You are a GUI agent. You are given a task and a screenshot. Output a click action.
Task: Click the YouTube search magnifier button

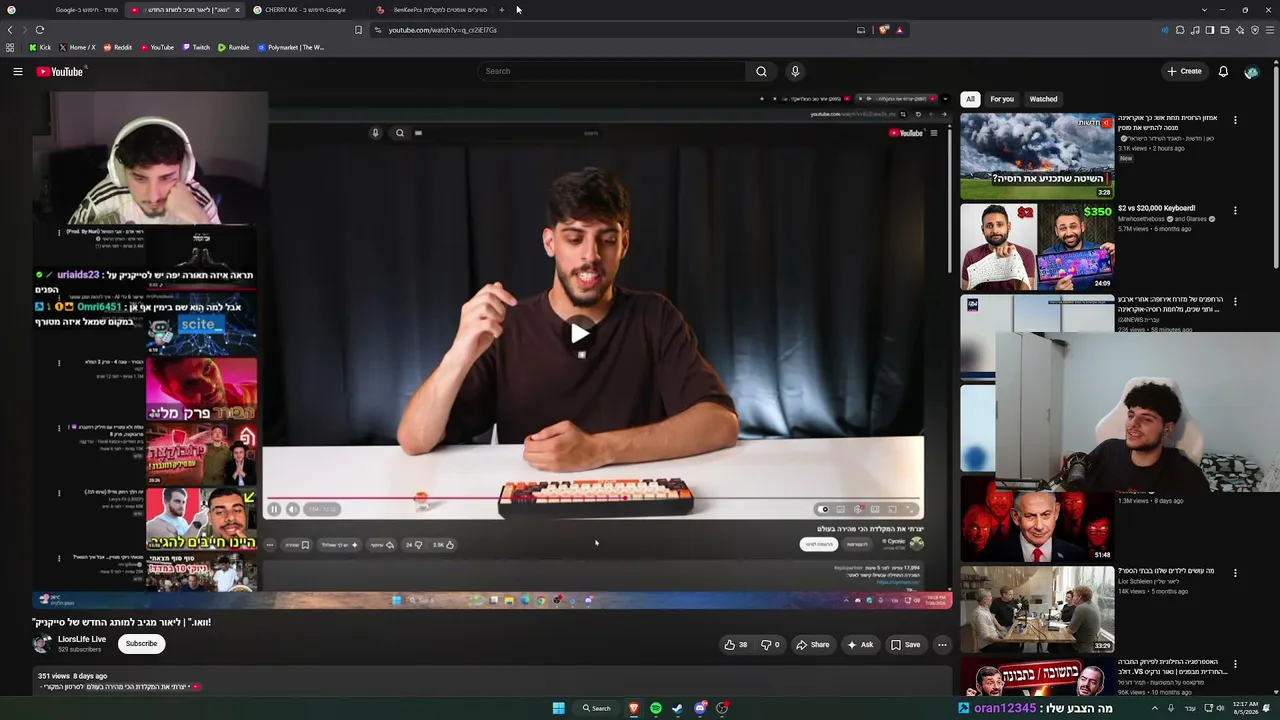click(761, 71)
